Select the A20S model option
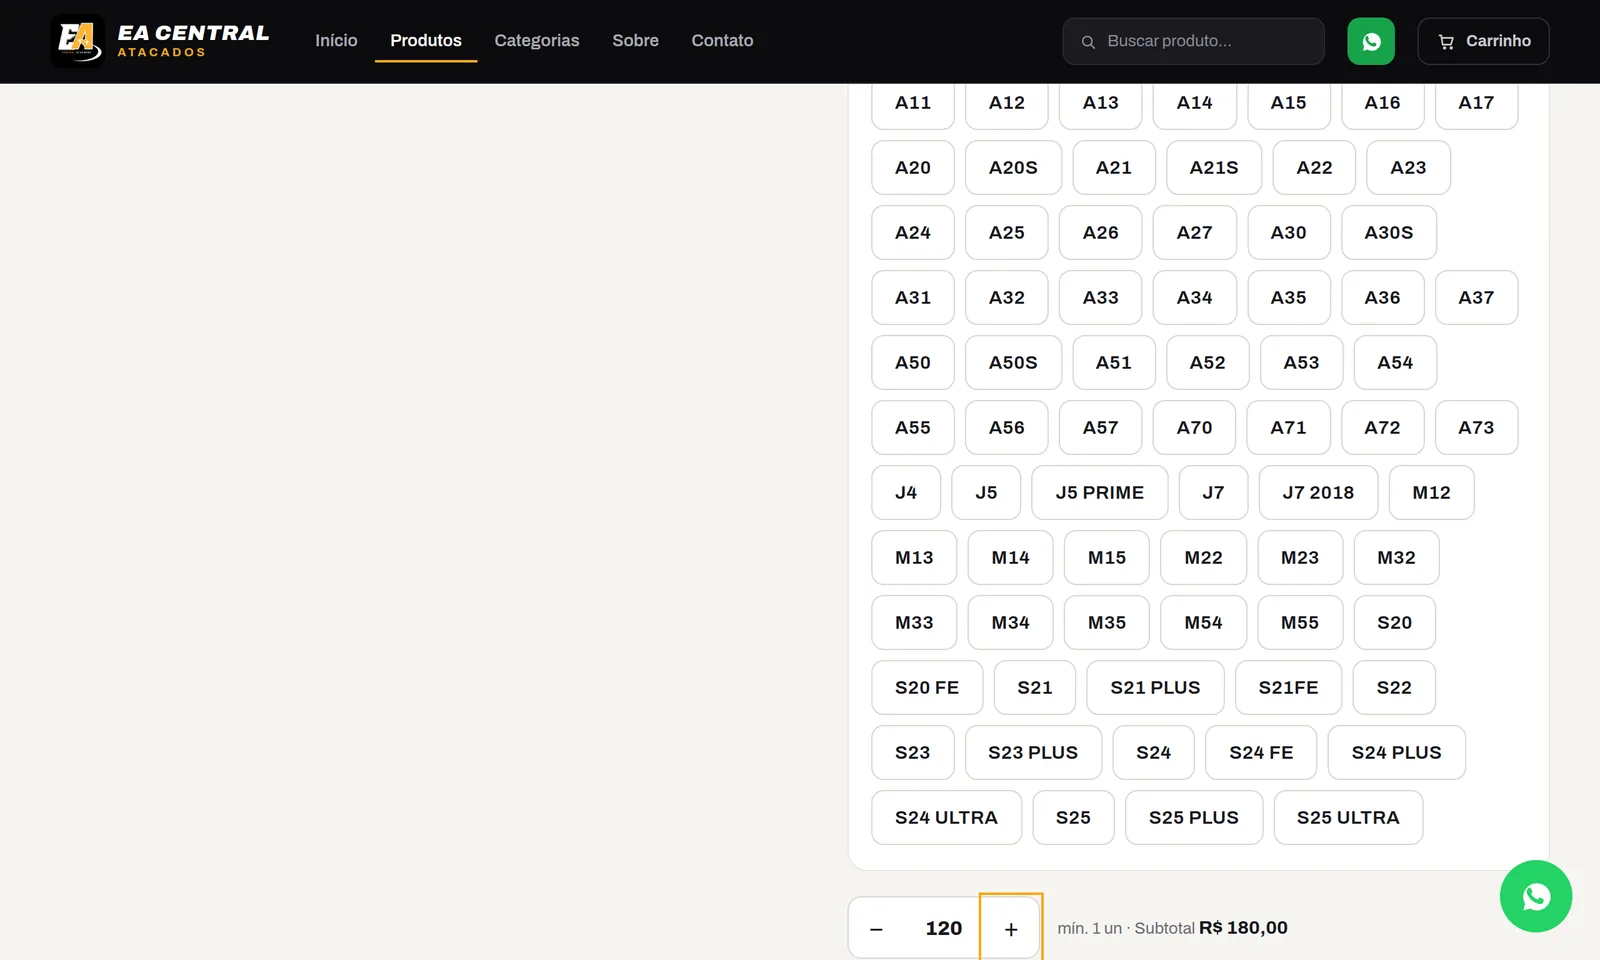The height and width of the screenshot is (960, 1600). coord(1013,168)
